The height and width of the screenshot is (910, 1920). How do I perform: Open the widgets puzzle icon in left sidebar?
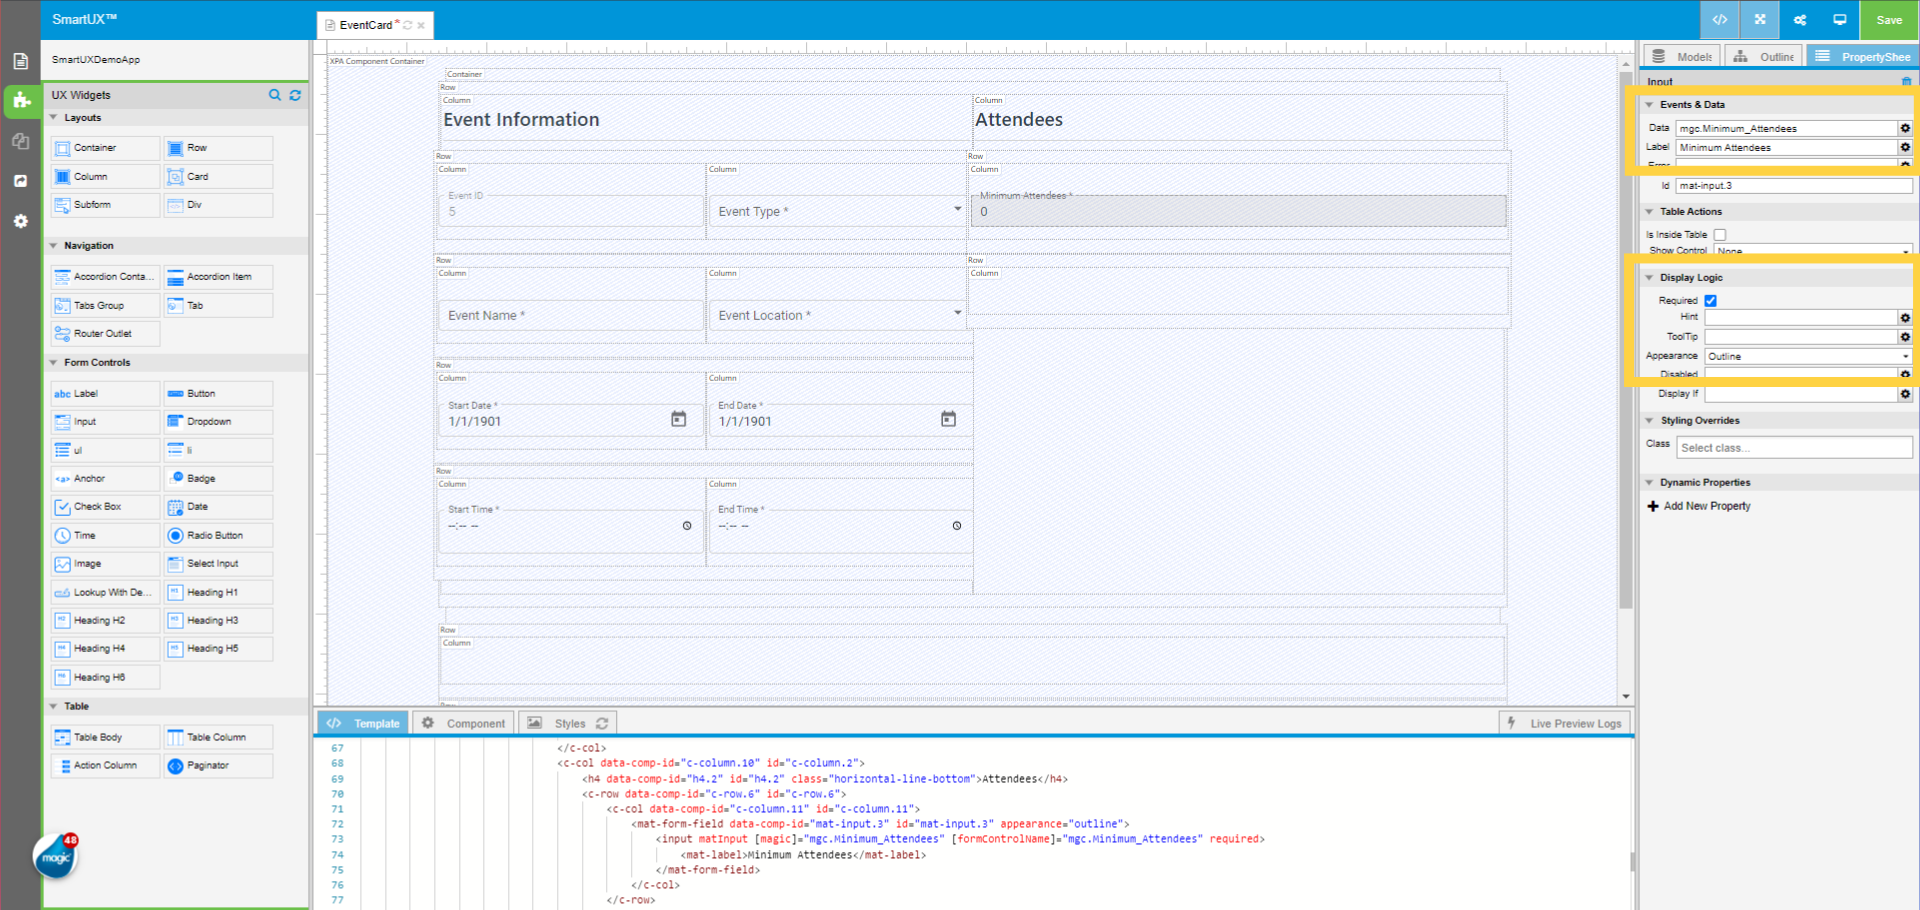21,100
